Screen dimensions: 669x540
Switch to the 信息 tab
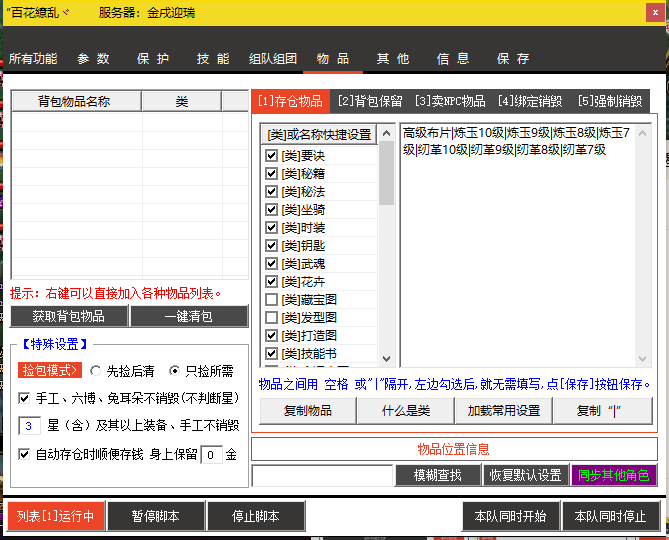click(x=453, y=58)
